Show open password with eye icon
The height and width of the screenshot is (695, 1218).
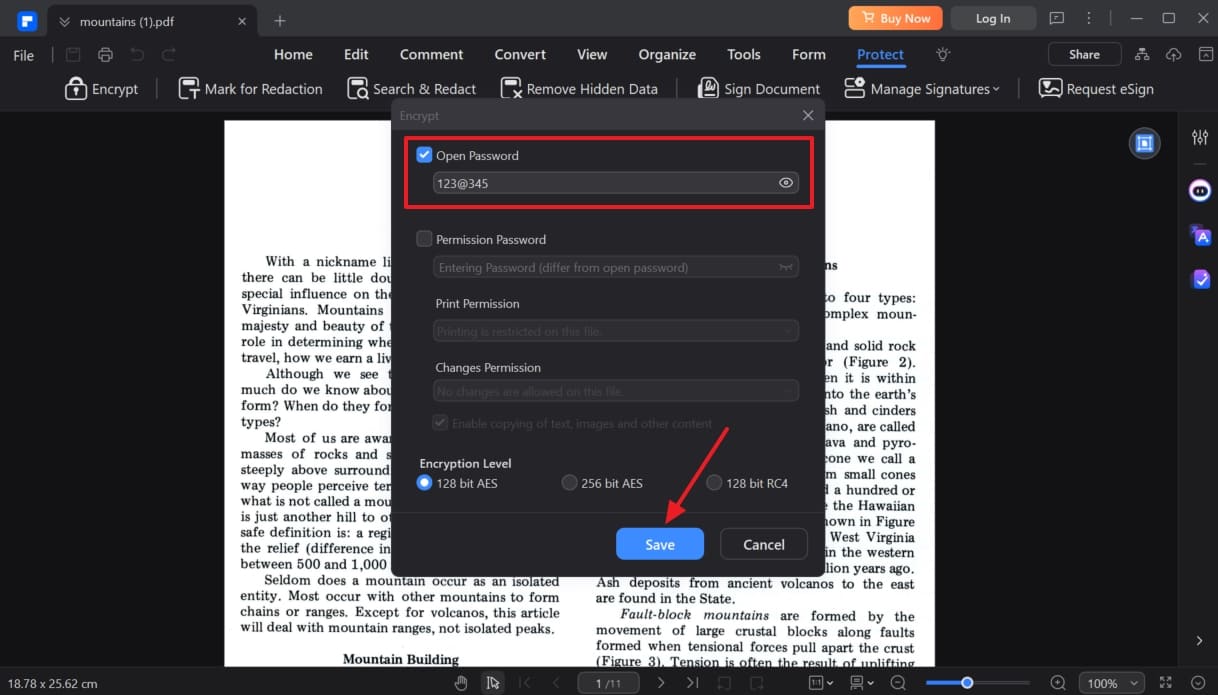786,183
